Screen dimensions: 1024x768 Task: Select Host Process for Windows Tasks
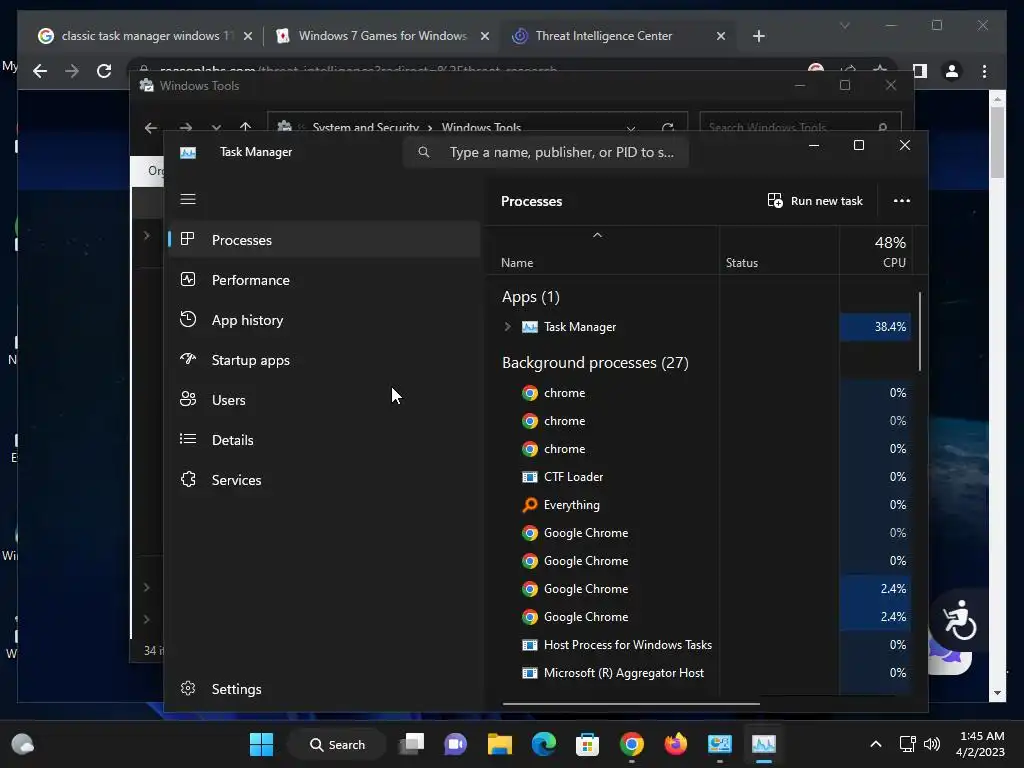pos(699,645)
